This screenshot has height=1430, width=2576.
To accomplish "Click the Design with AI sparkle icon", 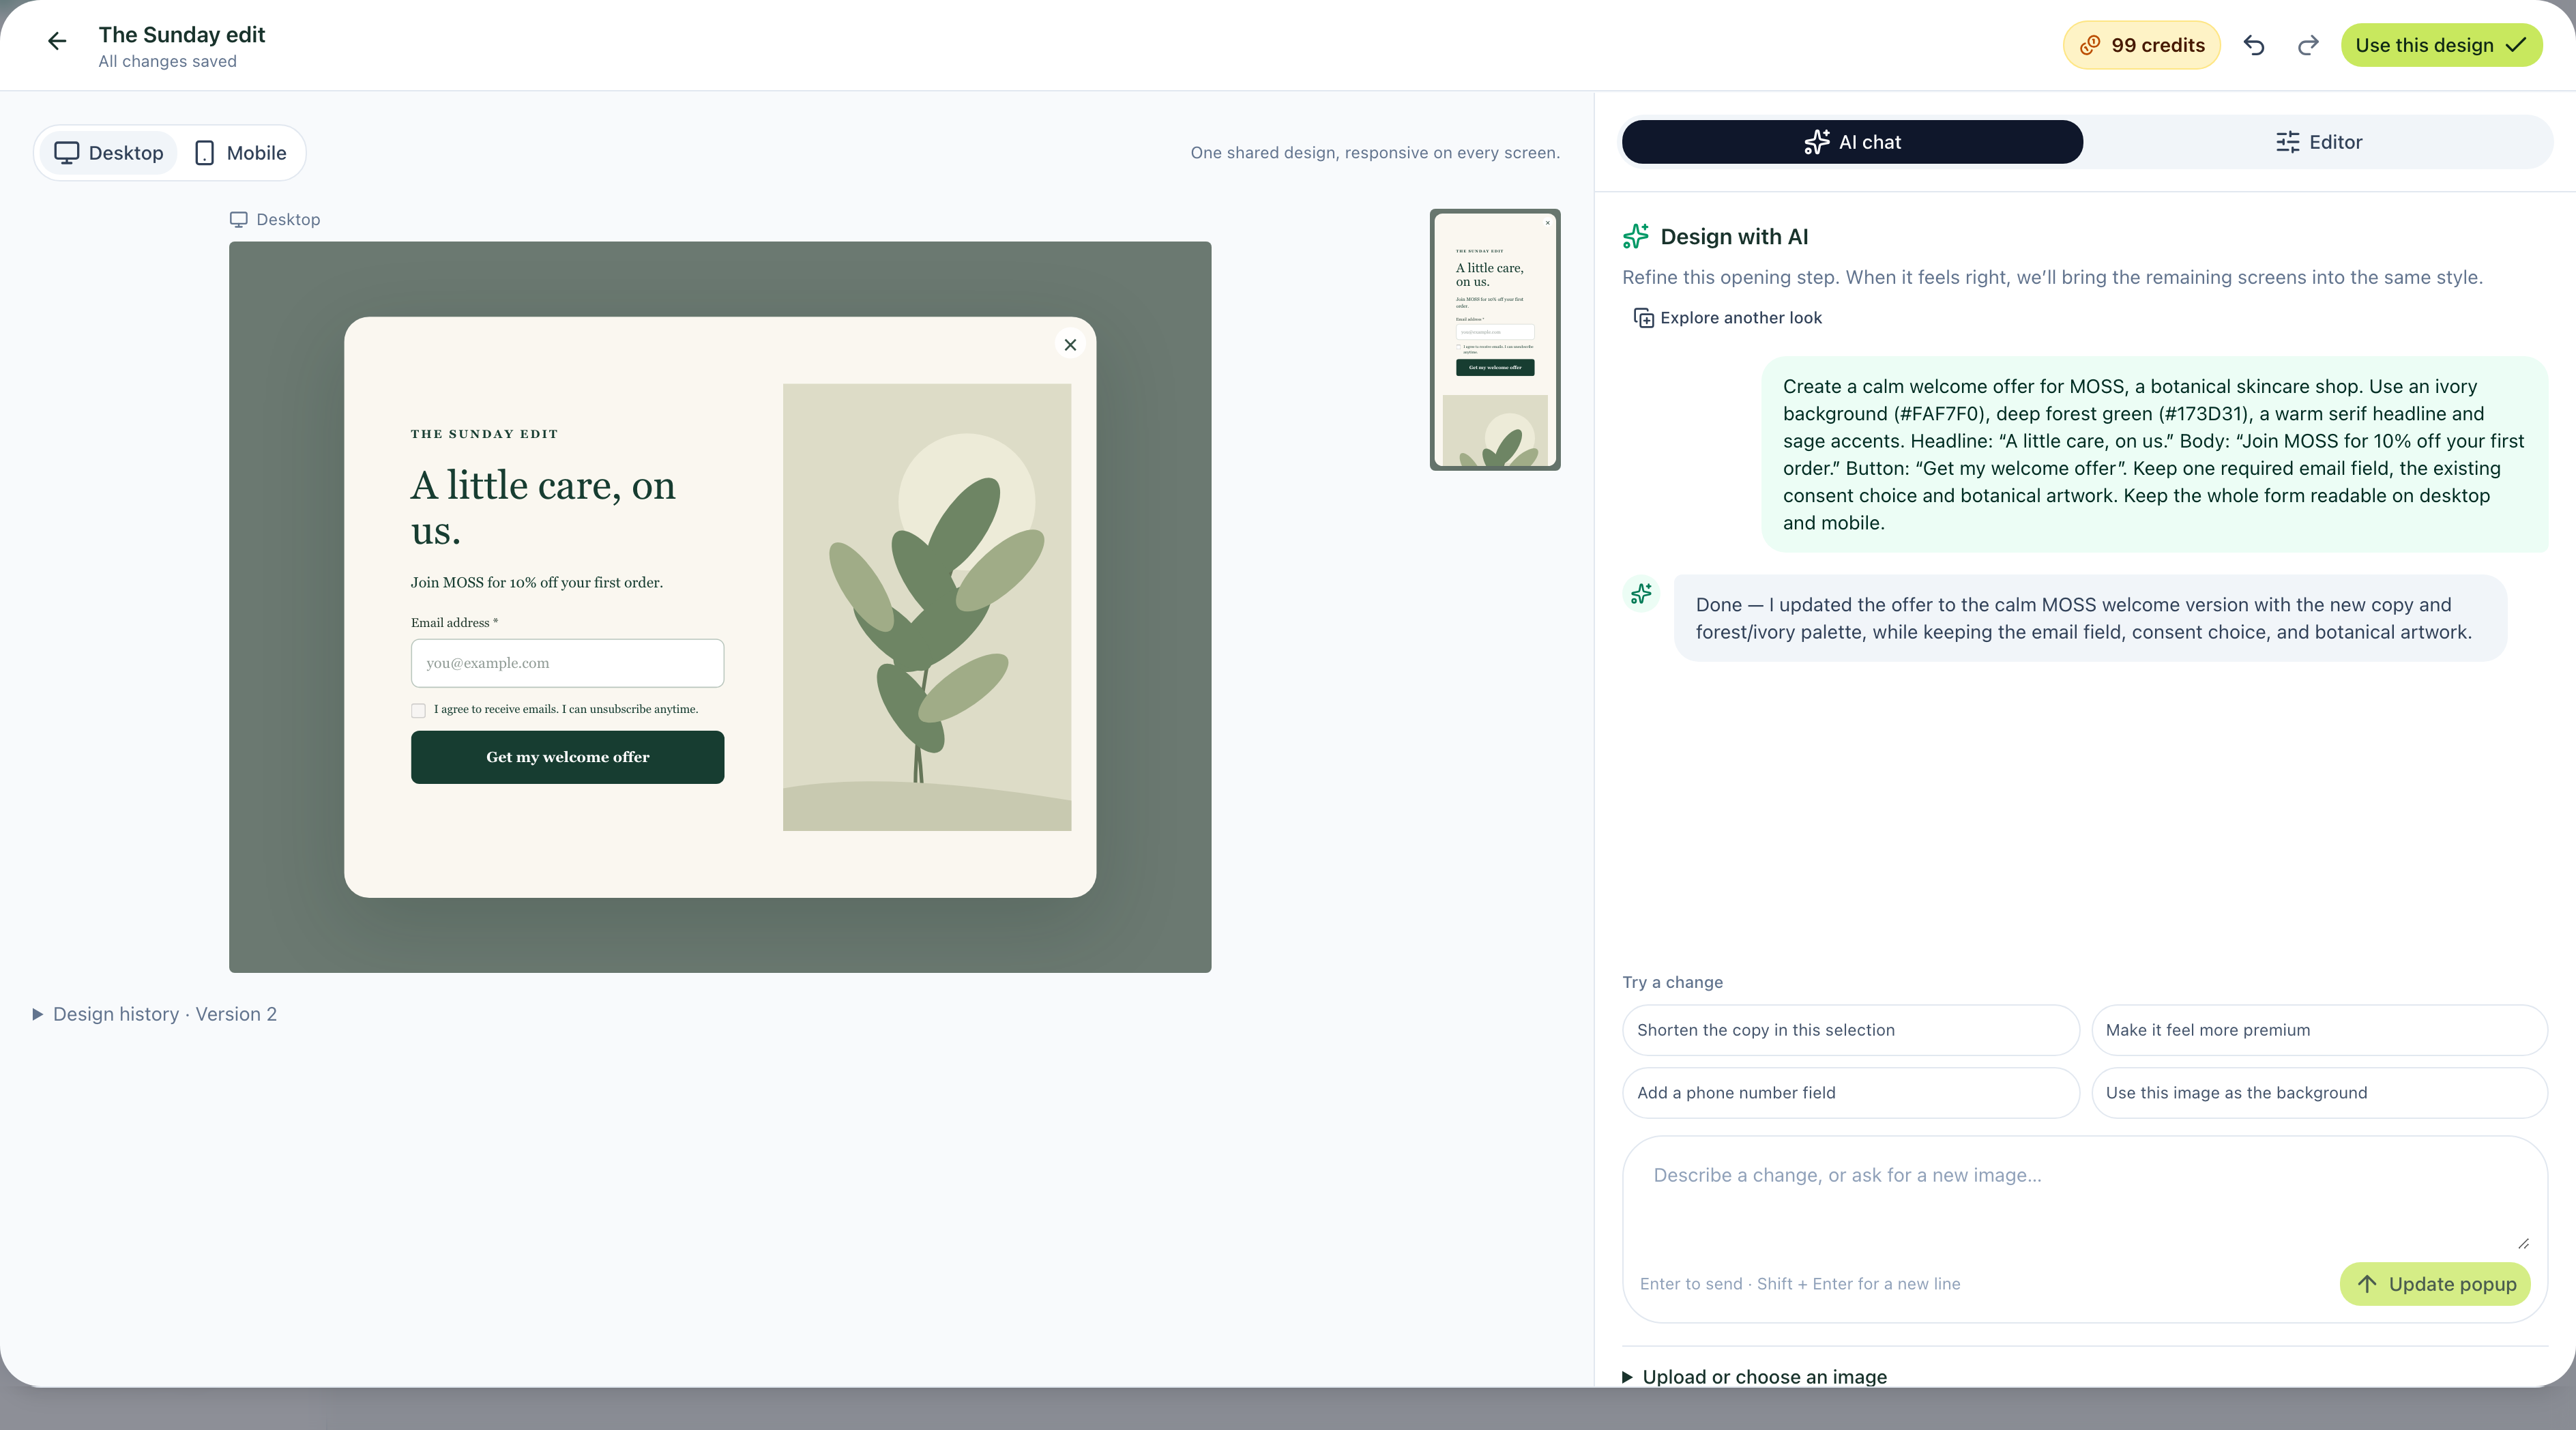I will (1636, 236).
